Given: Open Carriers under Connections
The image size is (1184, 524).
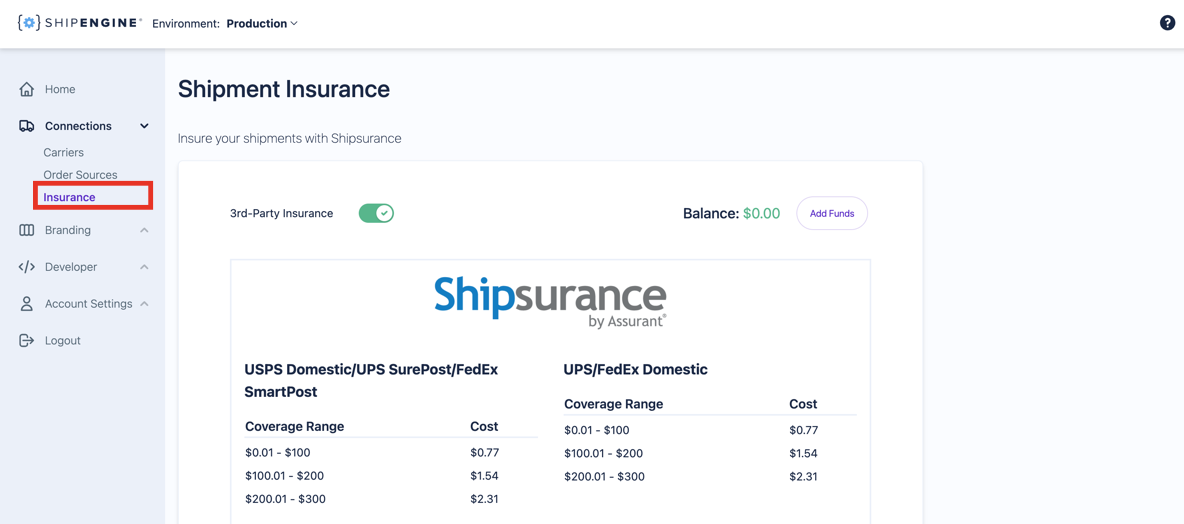Looking at the screenshot, I should (63, 153).
